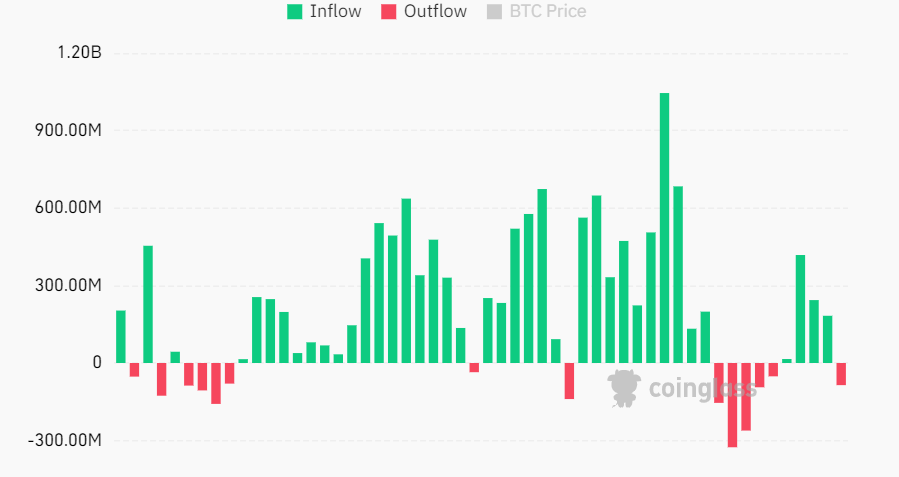Image resolution: width=899 pixels, height=477 pixels.
Task: Click the first green bar on far left
Action: (x=121, y=336)
